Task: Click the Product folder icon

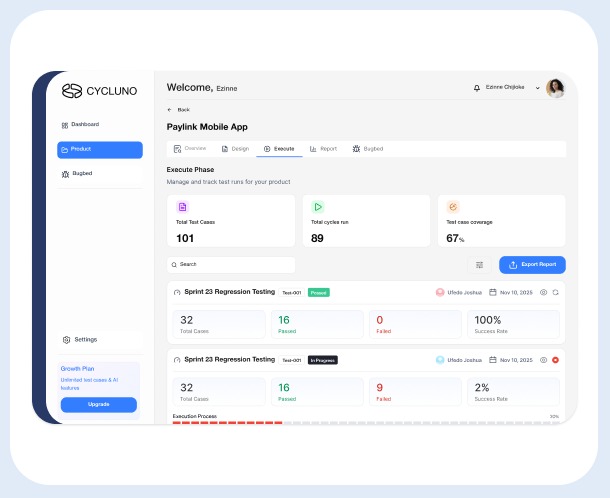Action: 65,150
